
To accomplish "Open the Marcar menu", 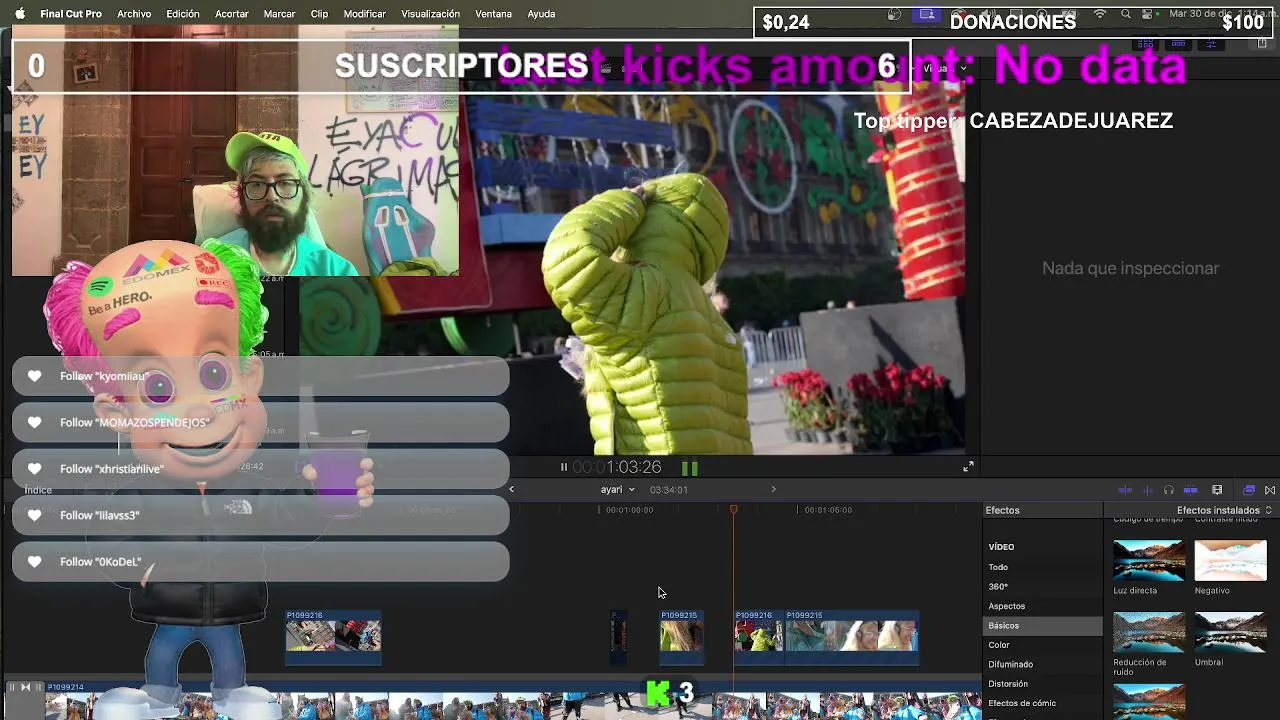I will 279,14.
